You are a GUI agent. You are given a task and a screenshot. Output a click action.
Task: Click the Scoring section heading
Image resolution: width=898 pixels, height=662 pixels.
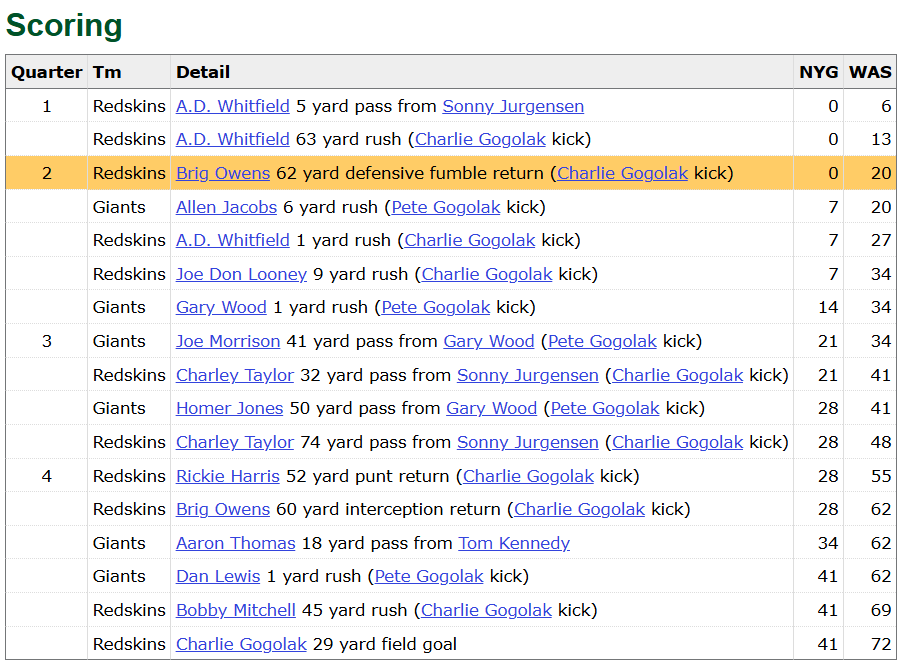[x=64, y=25]
